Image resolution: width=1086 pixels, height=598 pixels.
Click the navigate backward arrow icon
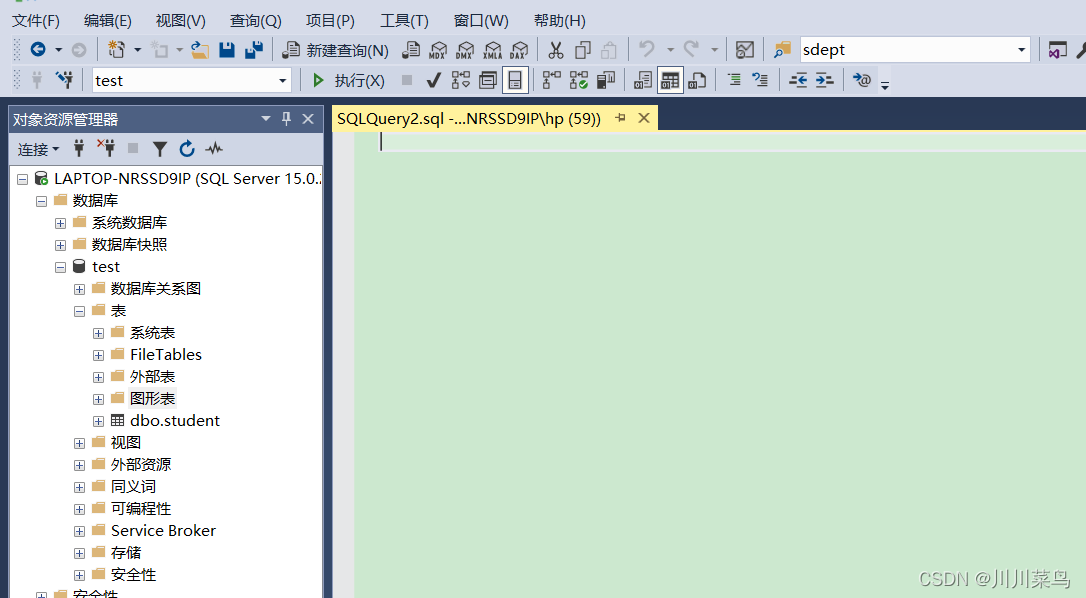pos(38,50)
